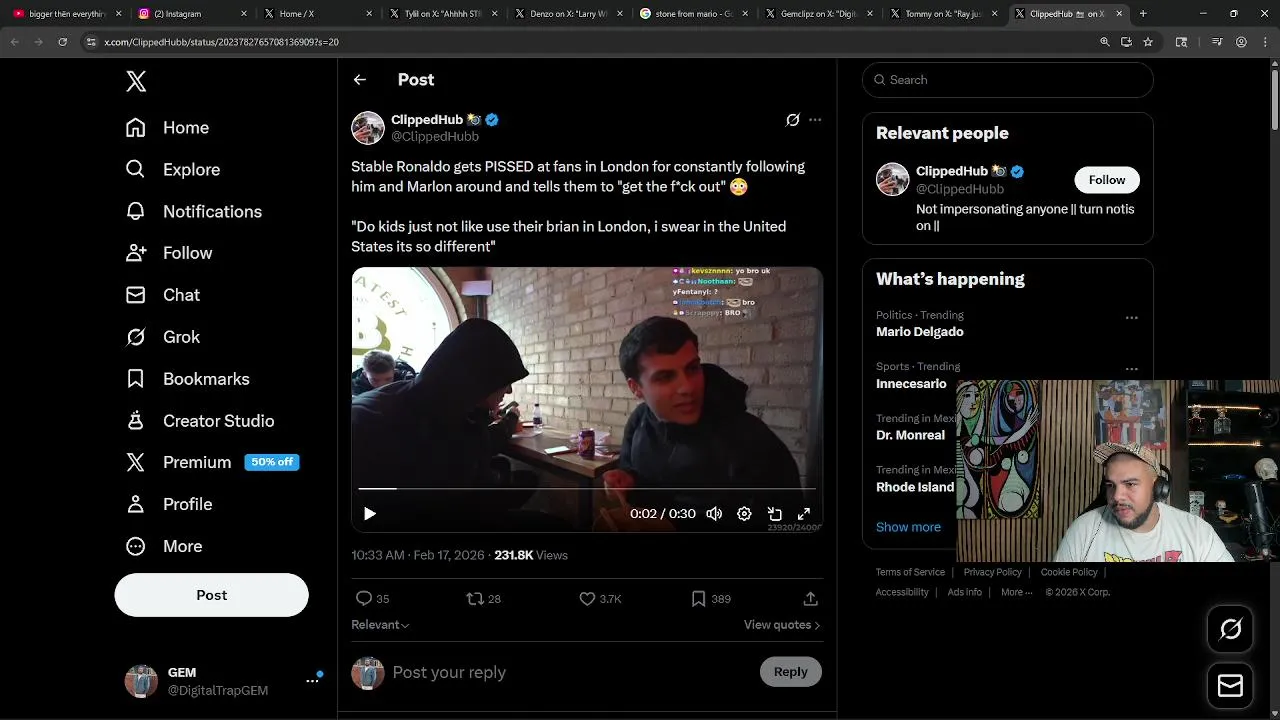Open View quotes link

(782, 625)
